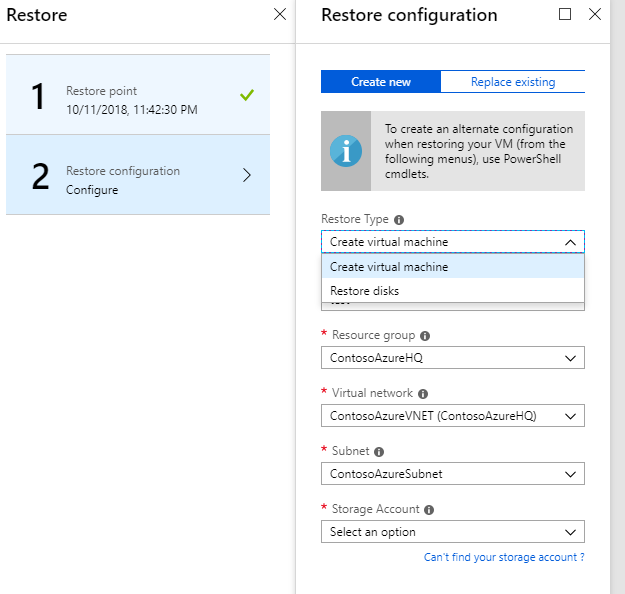Screen dimensions: 625x594
Task: Open step 1 Restore point
Action: 138,95
